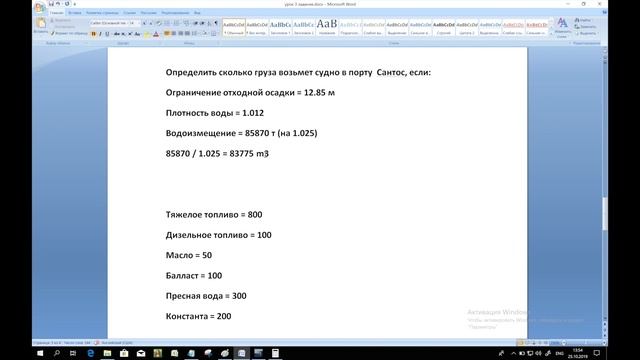
Task: Toggle show paragraph marks (¶)
Action: pyautogui.click(x=216, y=23)
